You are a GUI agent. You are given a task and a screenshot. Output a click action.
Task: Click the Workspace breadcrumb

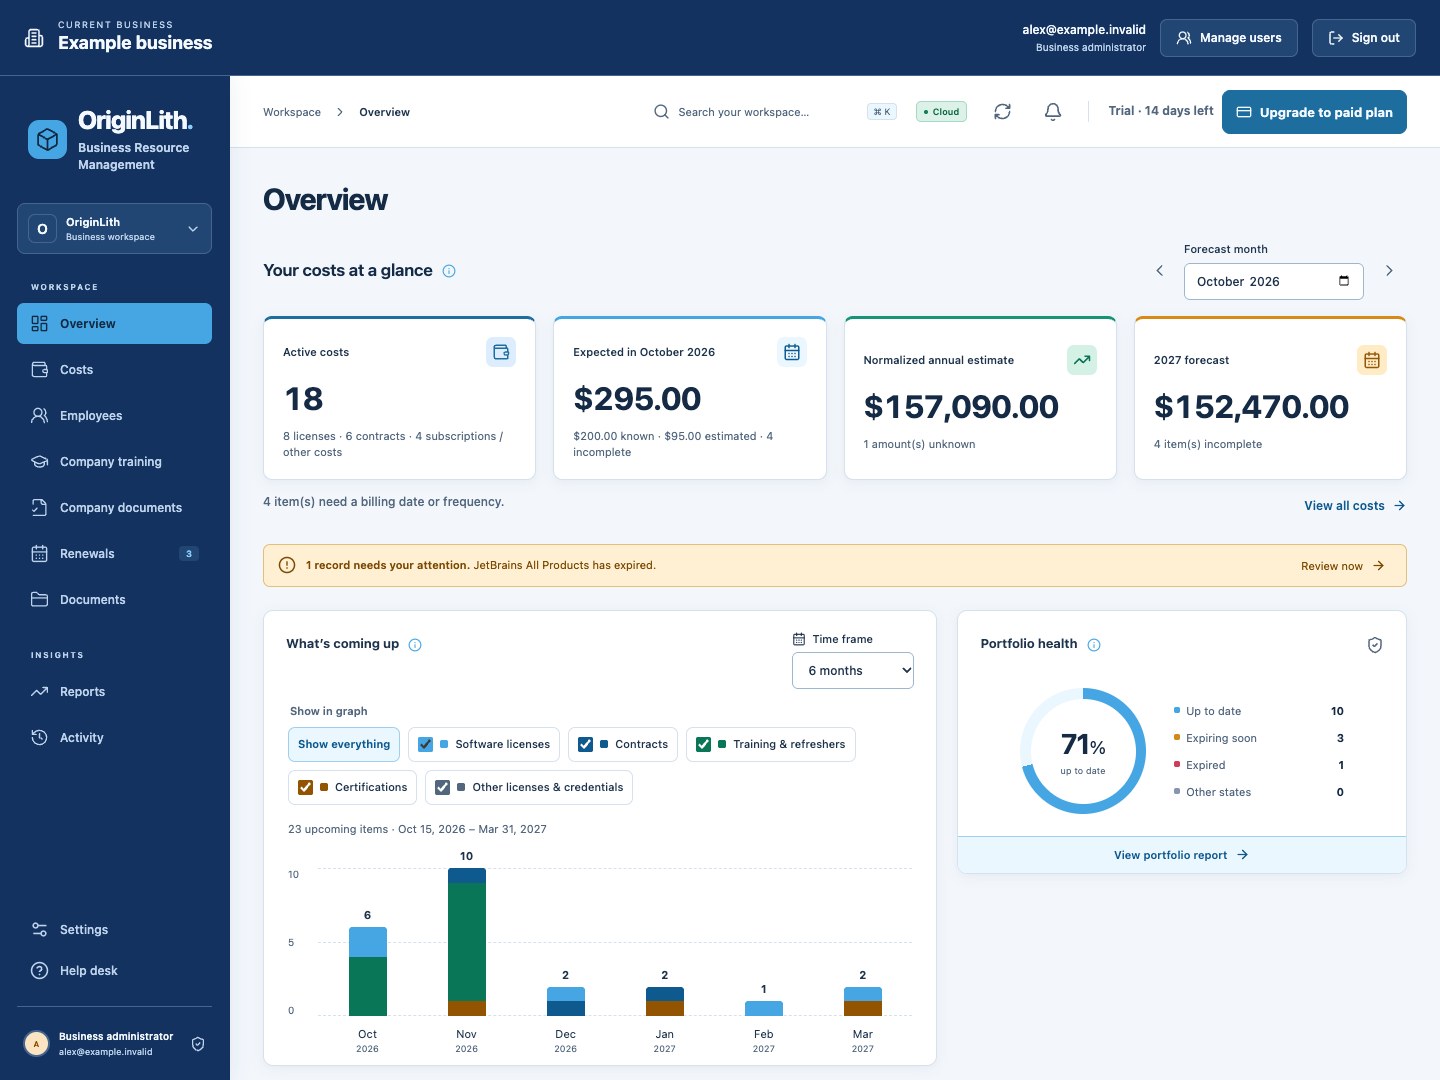point(292,112)
